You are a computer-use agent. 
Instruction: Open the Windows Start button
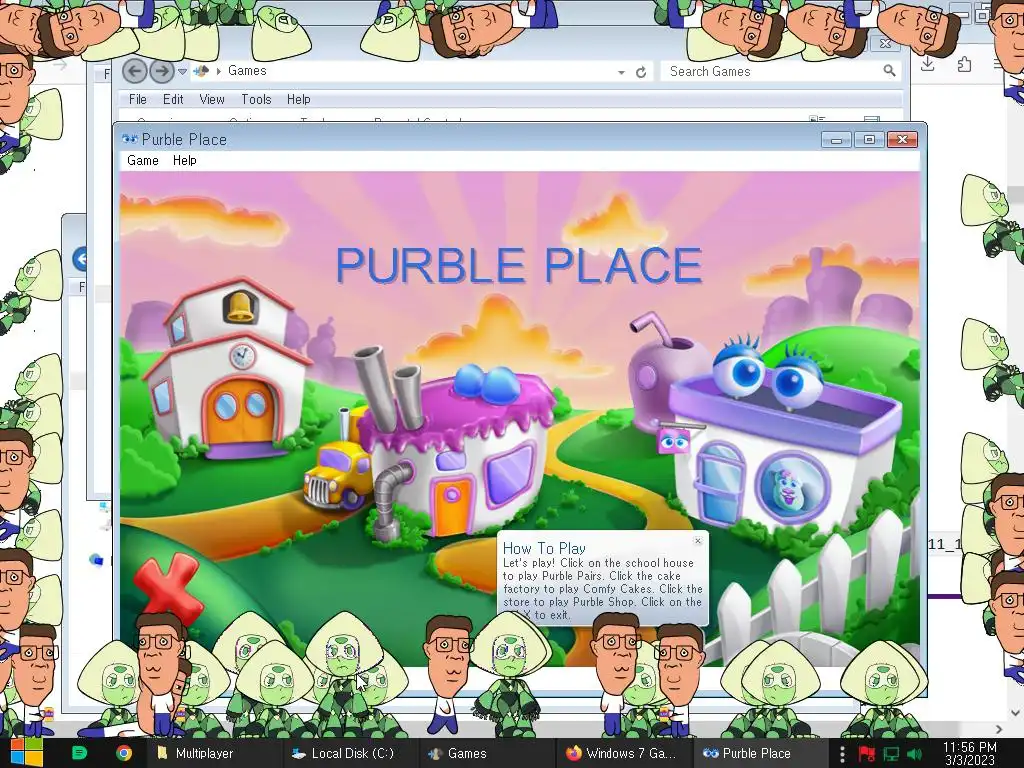tap(26, 753)
